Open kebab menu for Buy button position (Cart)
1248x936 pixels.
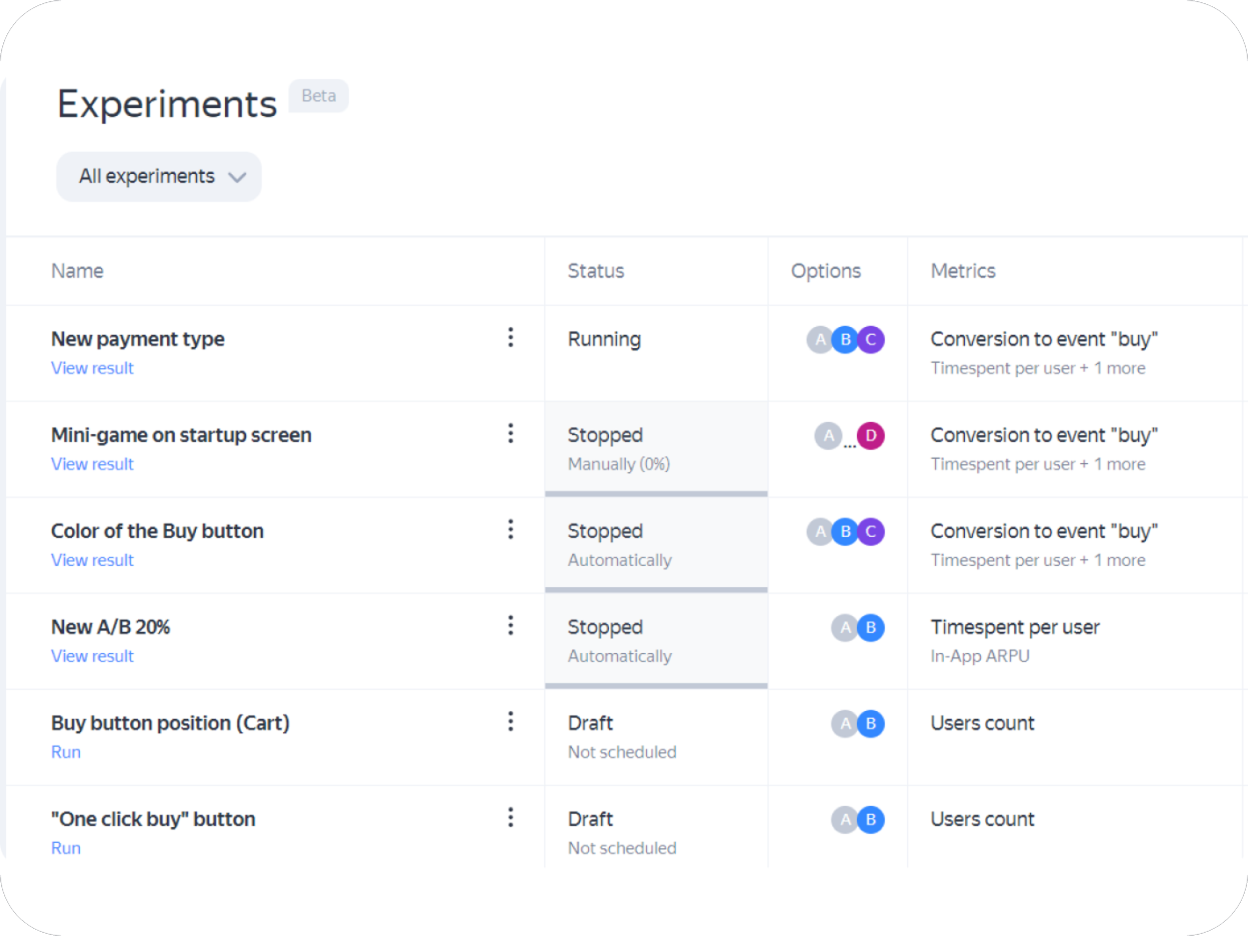coord(510,722)
